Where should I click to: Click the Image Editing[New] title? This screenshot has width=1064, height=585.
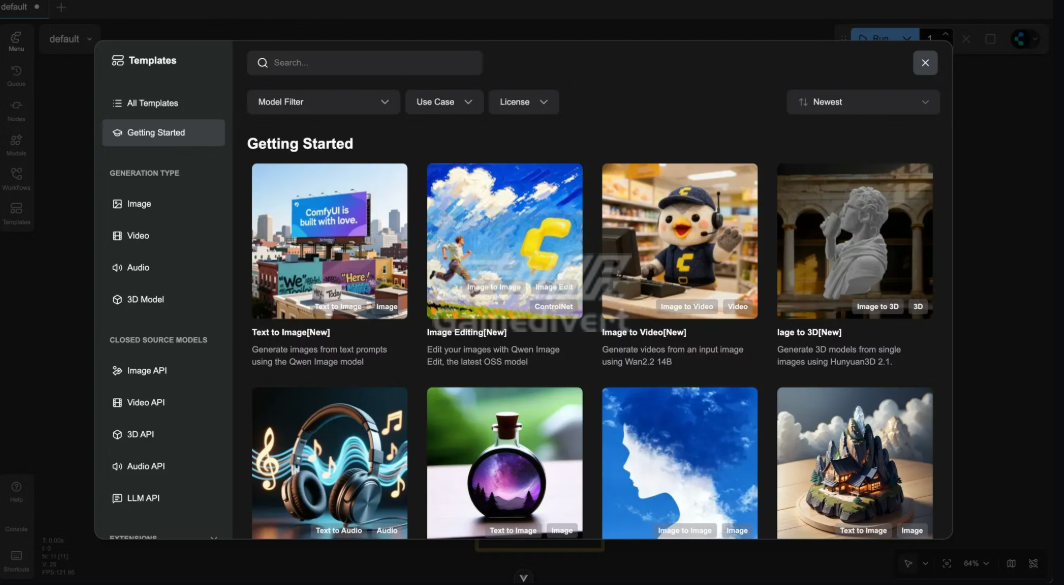coord(466,333)
